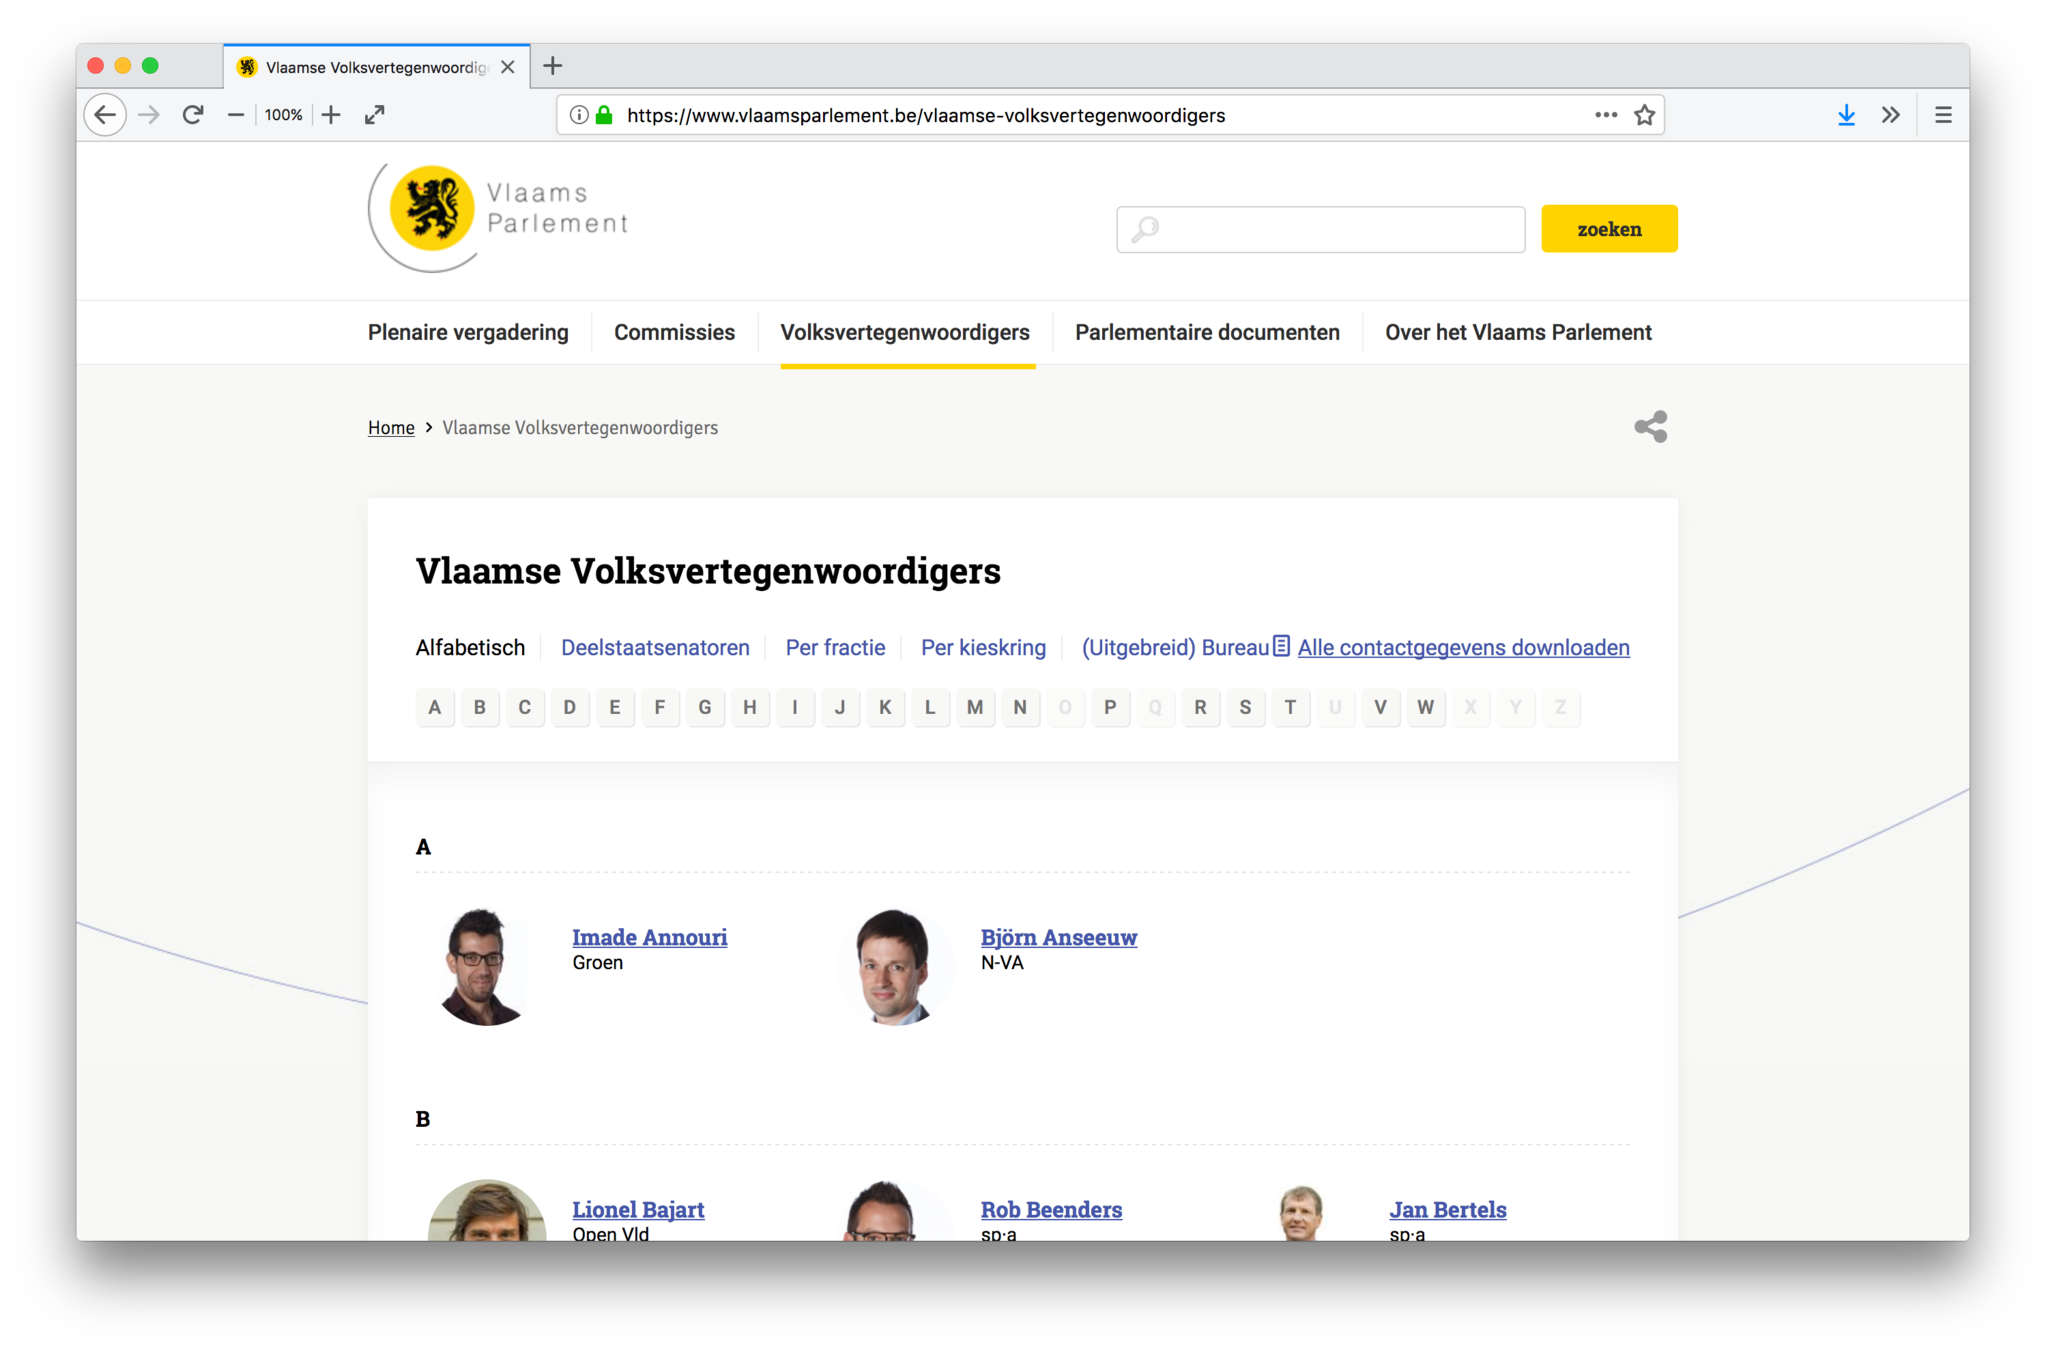Viewport: 2046px width, 1350px height.
Task: Open the downloads arrow icon
Action: 1846,115
